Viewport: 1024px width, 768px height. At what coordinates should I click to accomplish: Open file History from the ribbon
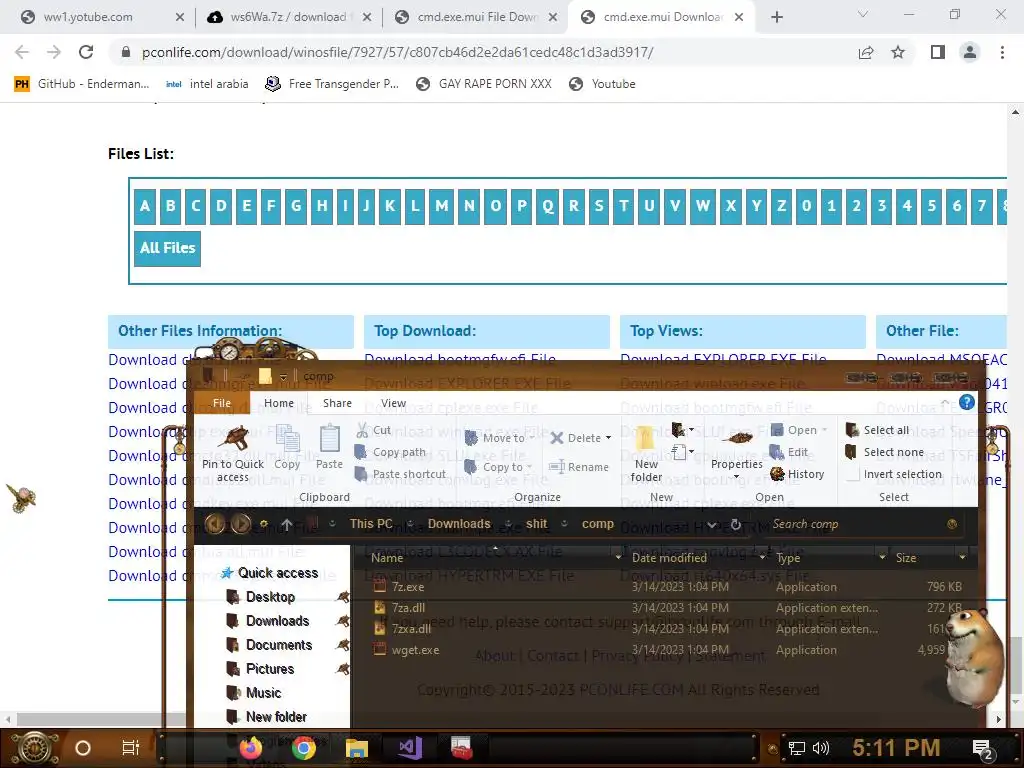coord(797,474)
